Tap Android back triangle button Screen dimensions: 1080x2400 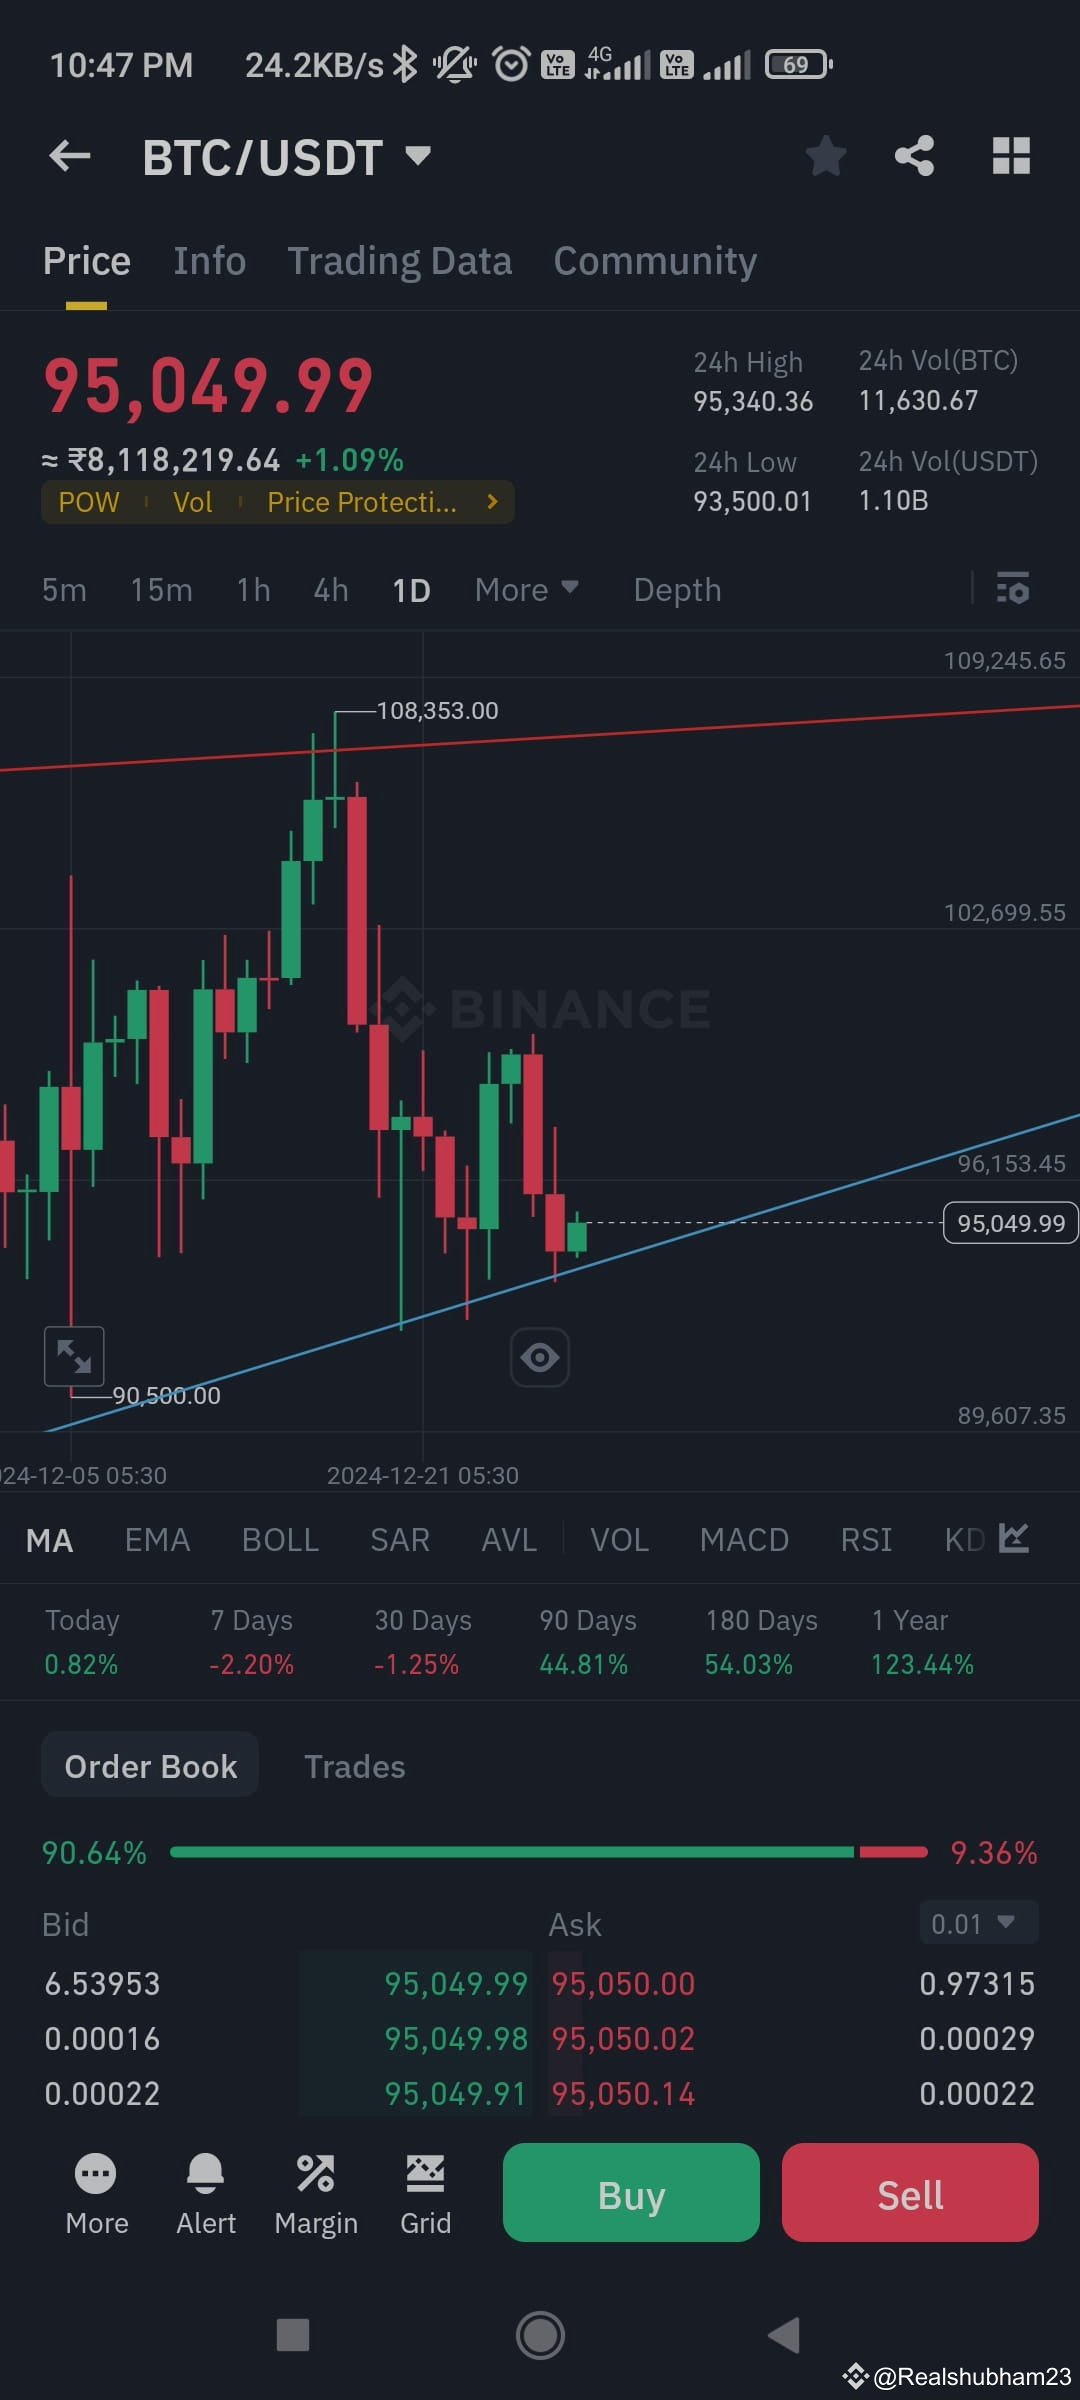tap(784, 2335)
